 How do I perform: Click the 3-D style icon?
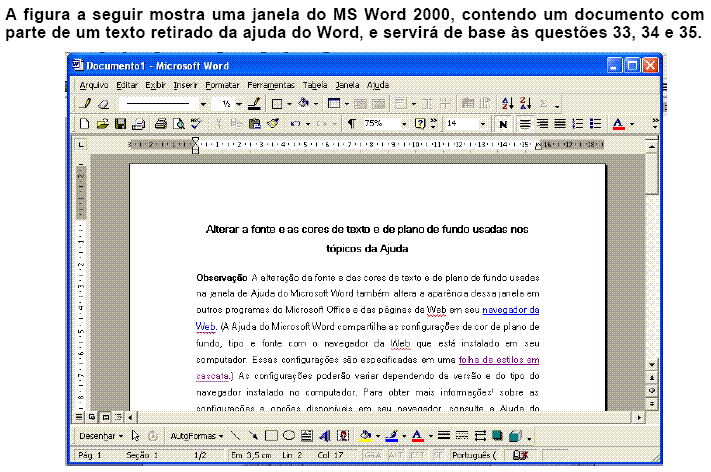(x=515, y=436)
